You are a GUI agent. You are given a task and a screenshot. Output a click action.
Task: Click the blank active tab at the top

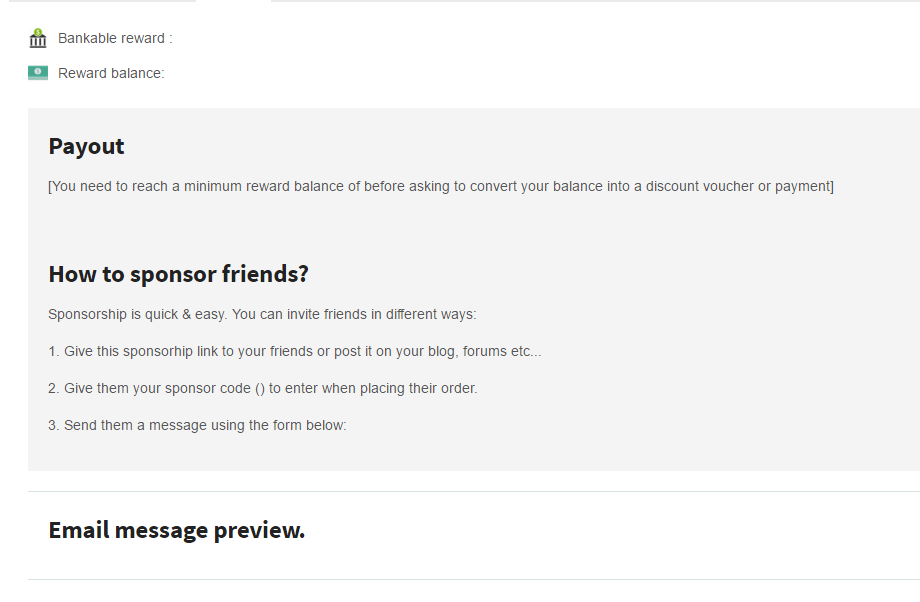233,2
